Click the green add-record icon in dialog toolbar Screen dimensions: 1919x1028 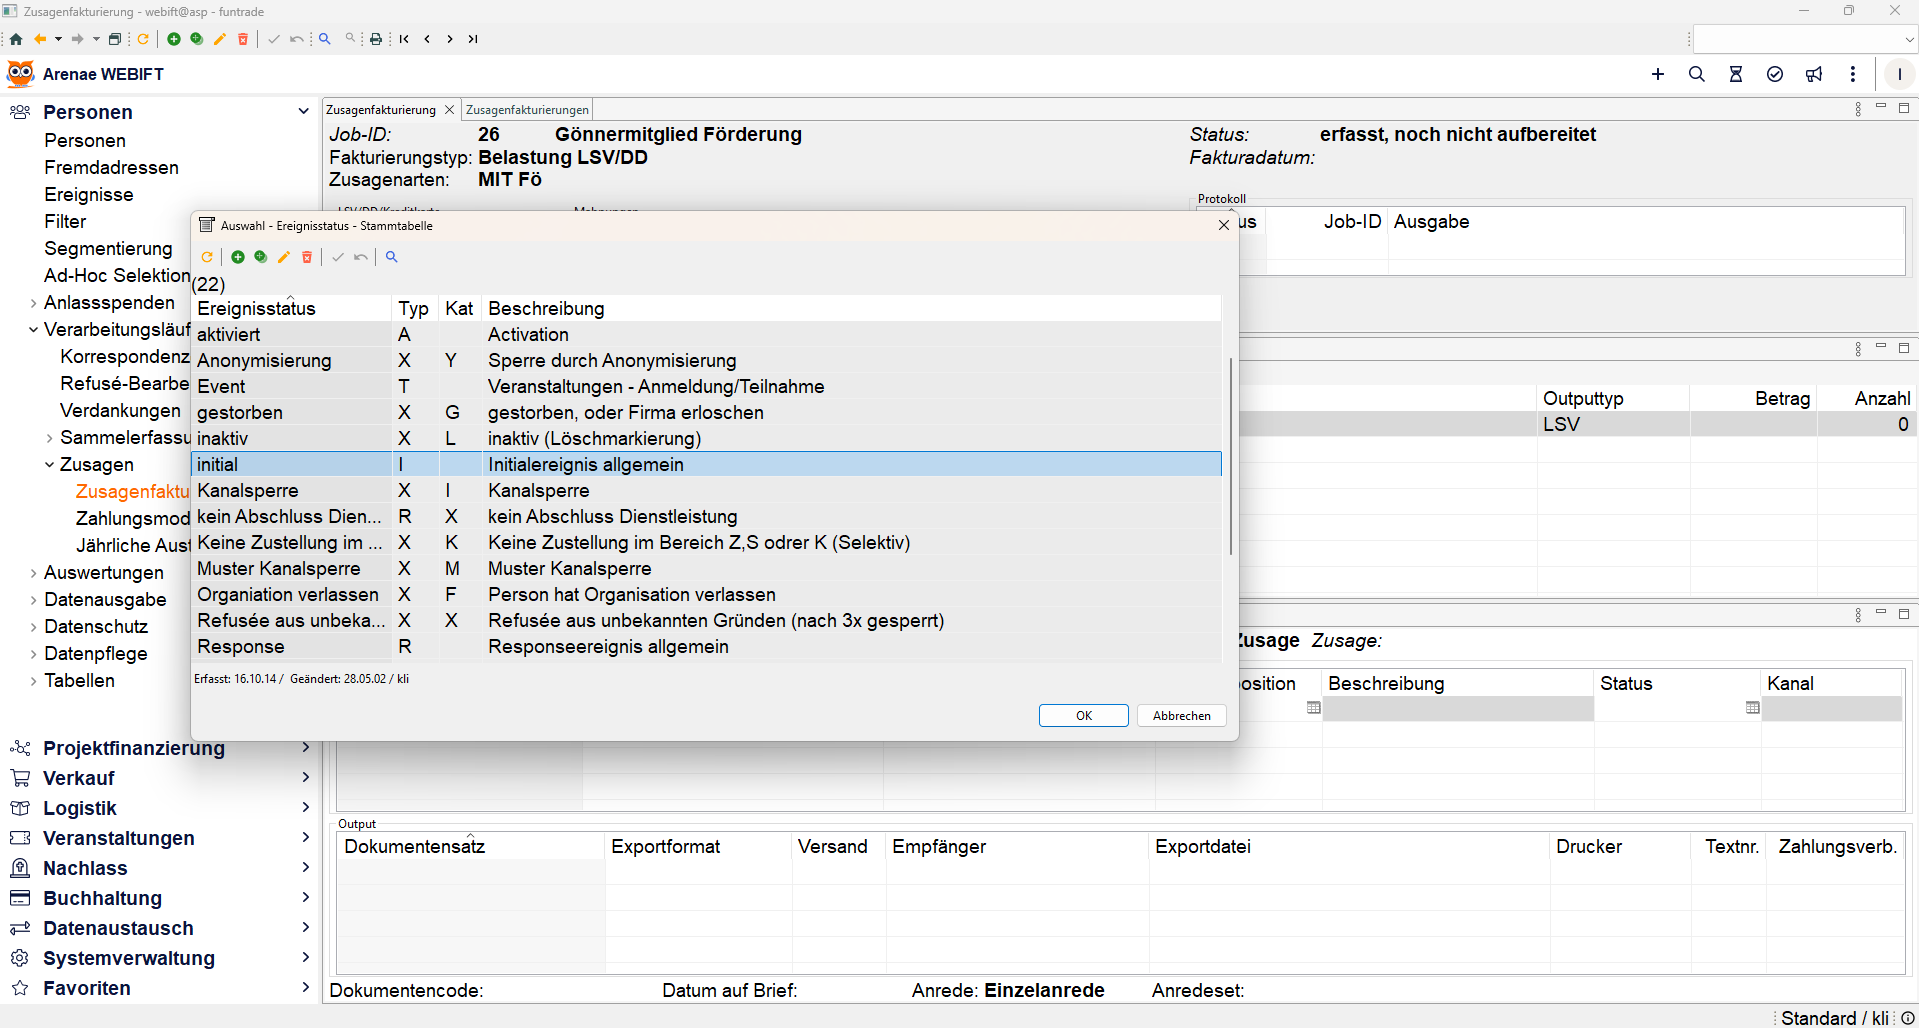pyautogui.click(x=238, y=257)
